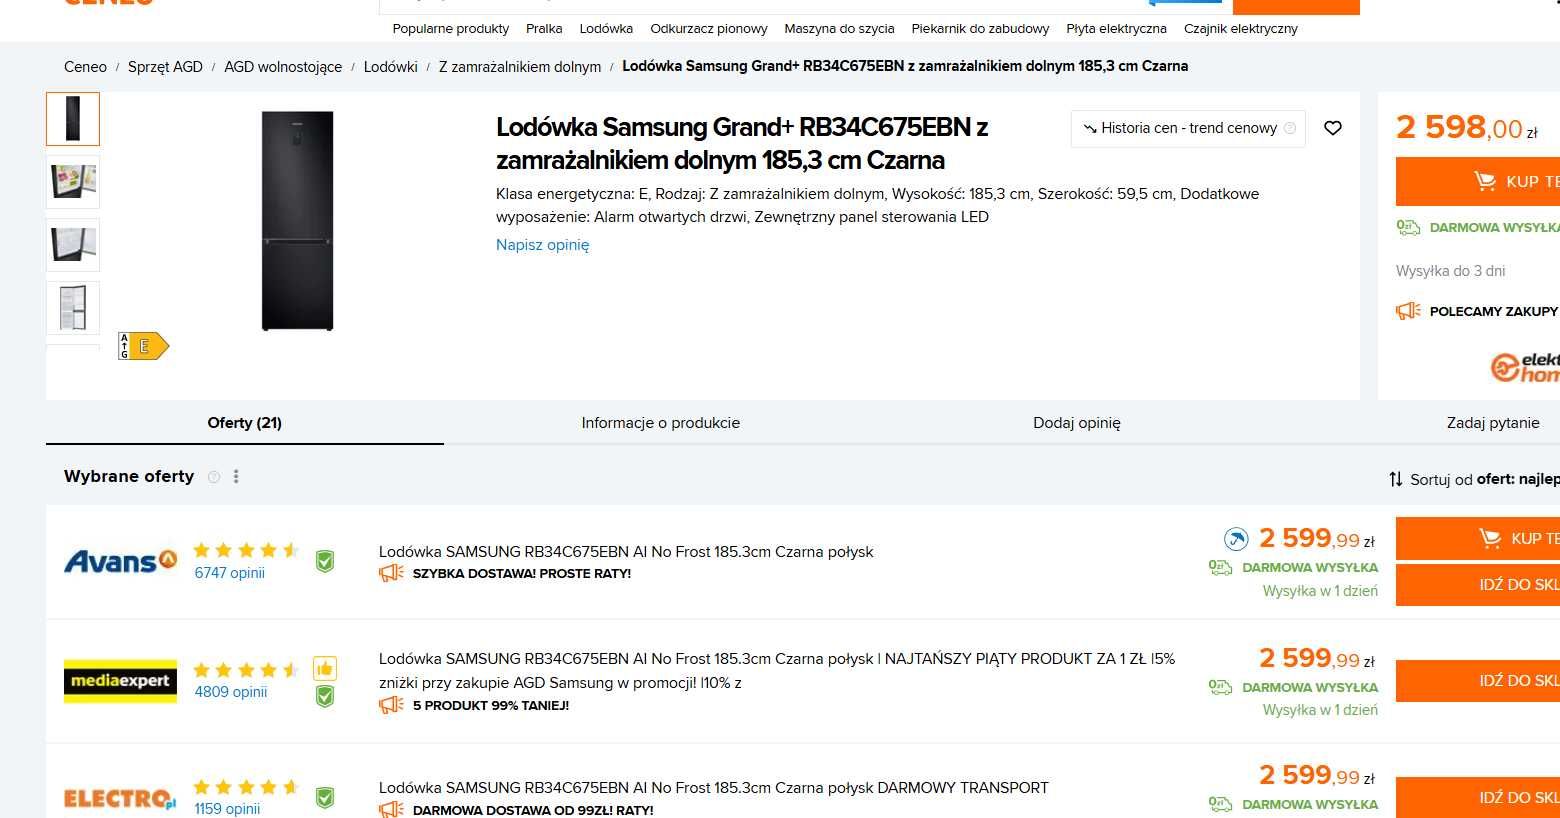Select first fridge thumbnail
This screenshot has width=1560, height=818.
(73, 119)
